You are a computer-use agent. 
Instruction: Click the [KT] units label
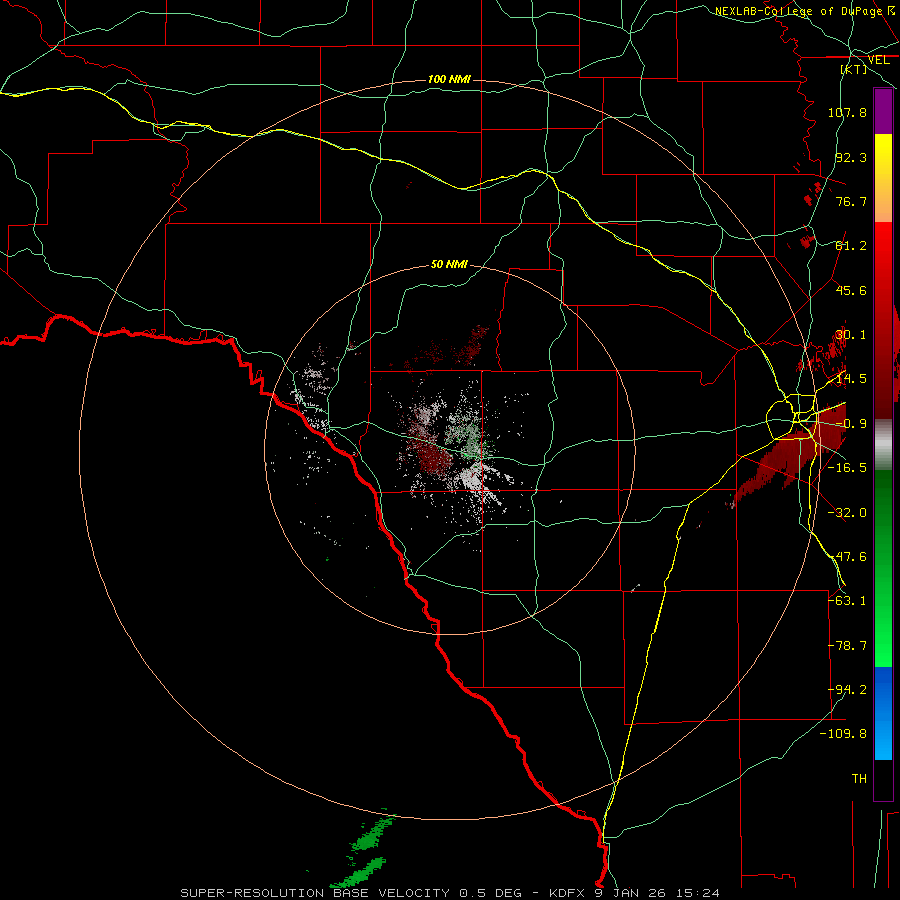[x=854, y=69]
